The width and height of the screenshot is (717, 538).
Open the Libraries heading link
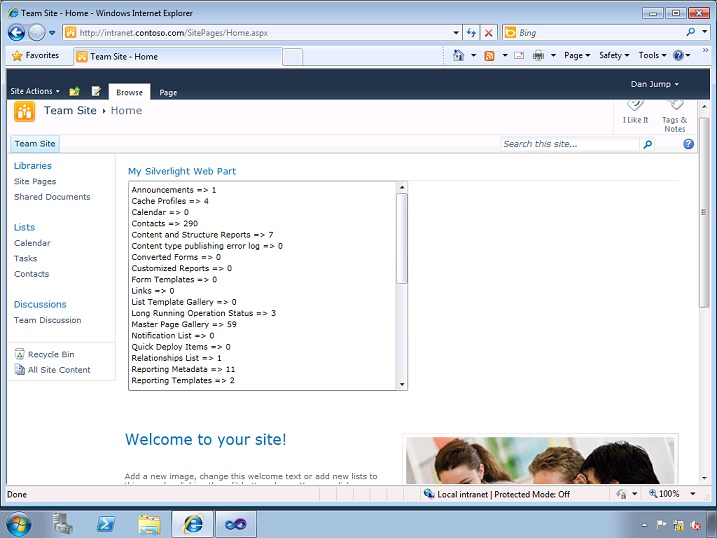click(x=32, y=165)
